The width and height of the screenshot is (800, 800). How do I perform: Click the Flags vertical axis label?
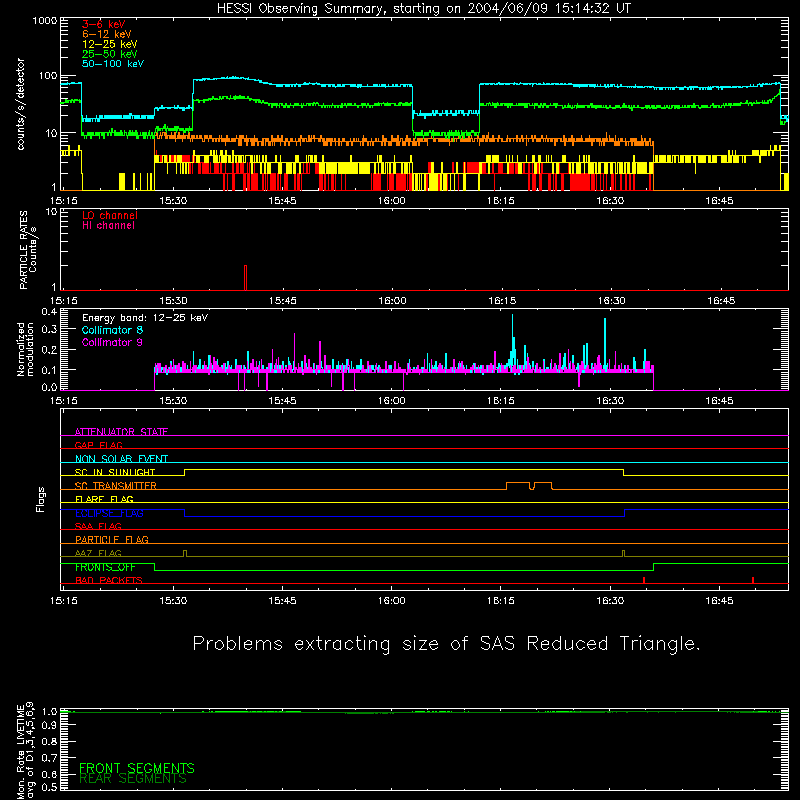pyautogui.click(x=41, y=499)
